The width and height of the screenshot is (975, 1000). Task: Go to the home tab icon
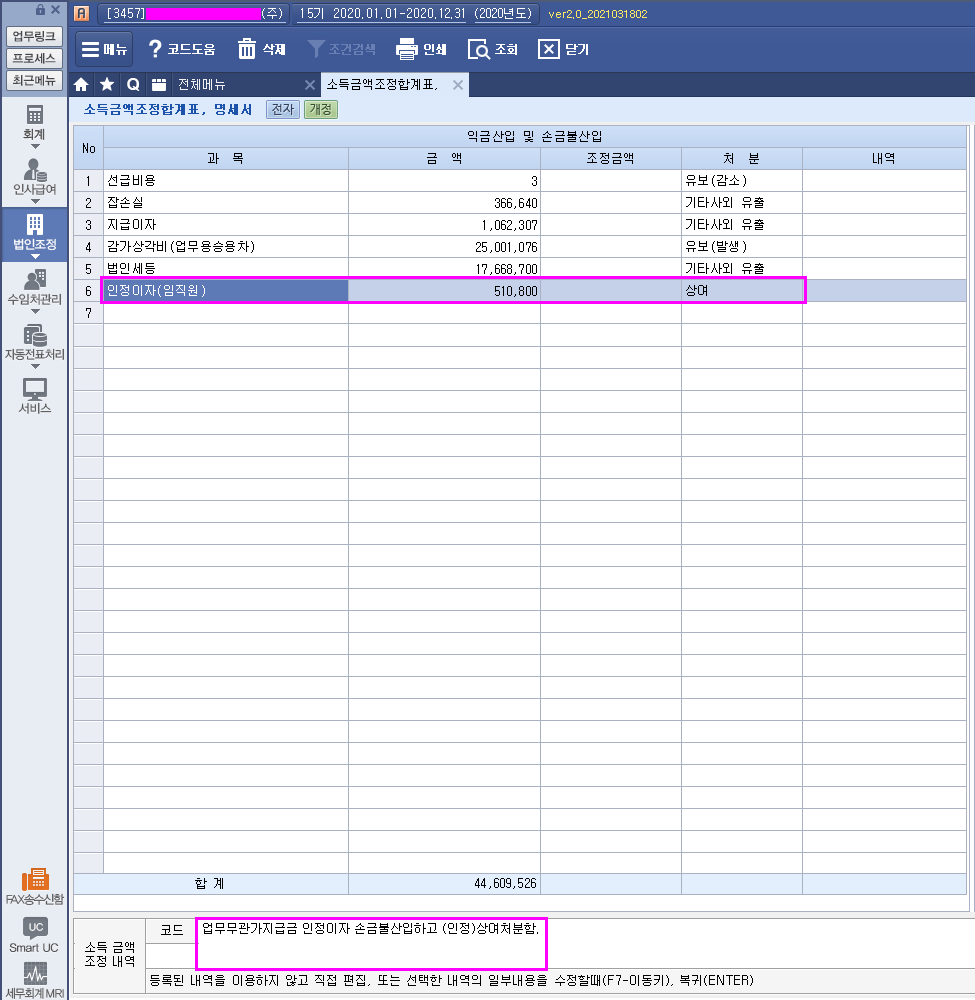81,84
